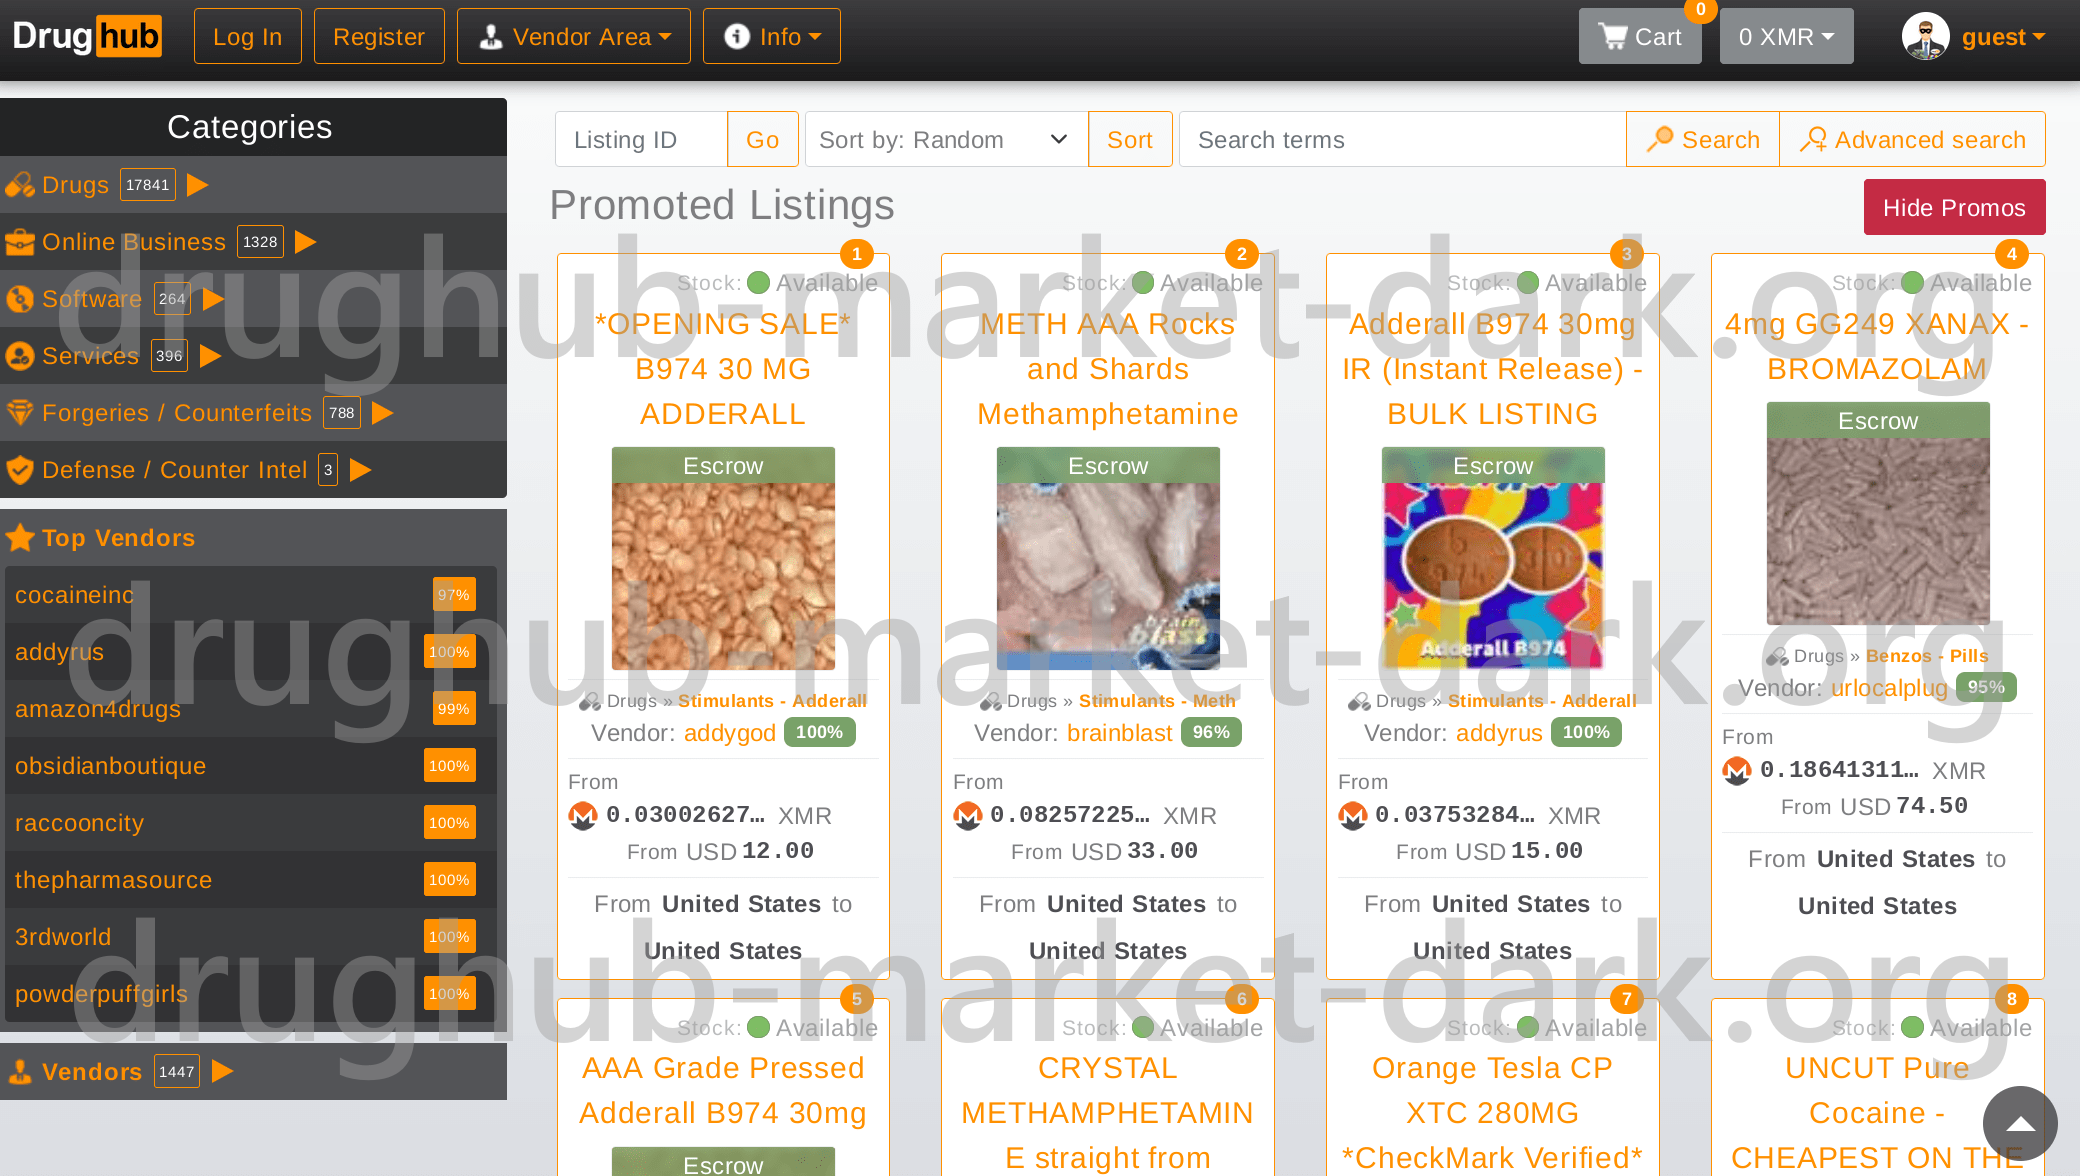Image resolution: width=2080 pixels, height=1176 pixels.
Task: Open the Vendor Area menu
Action: (574, 37)
